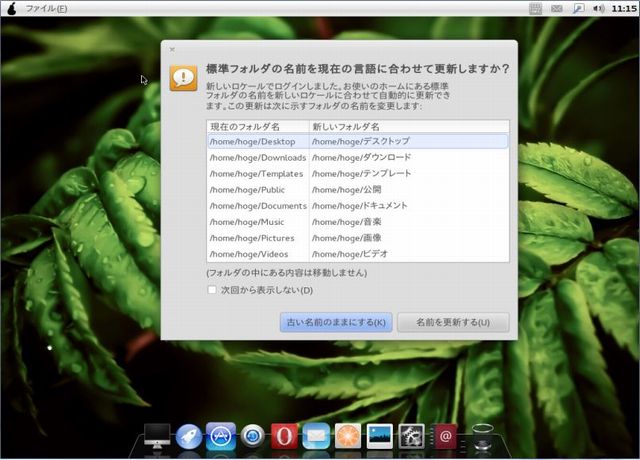Click the rocket Launchpad icon in dock
This screenshot has height=460, width=640.
(x=189, y=436)
